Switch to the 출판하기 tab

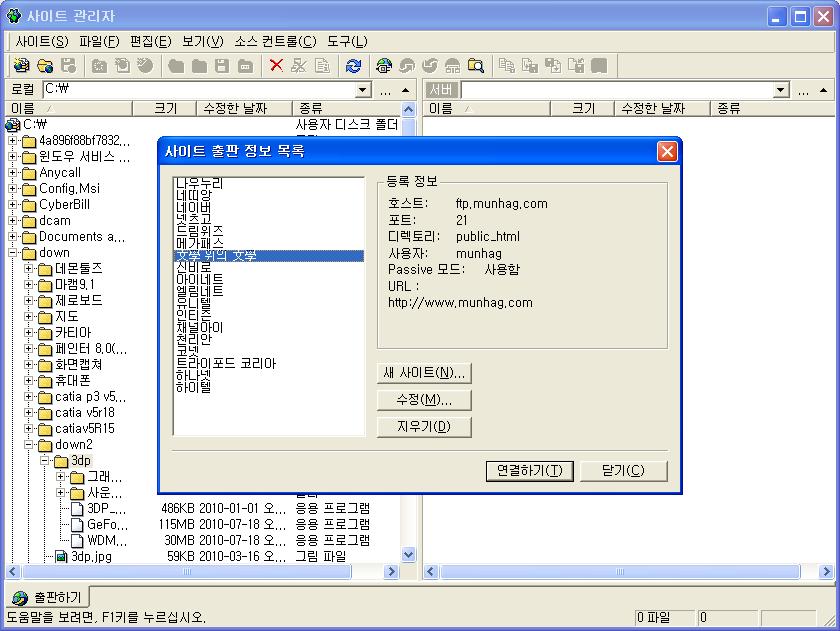click(x=48, y=598)
